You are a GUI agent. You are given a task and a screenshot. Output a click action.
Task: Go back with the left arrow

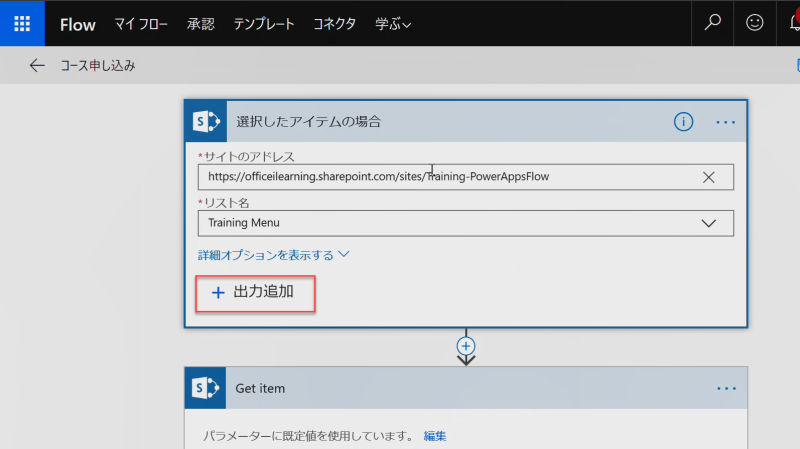(x=37, y=65)
